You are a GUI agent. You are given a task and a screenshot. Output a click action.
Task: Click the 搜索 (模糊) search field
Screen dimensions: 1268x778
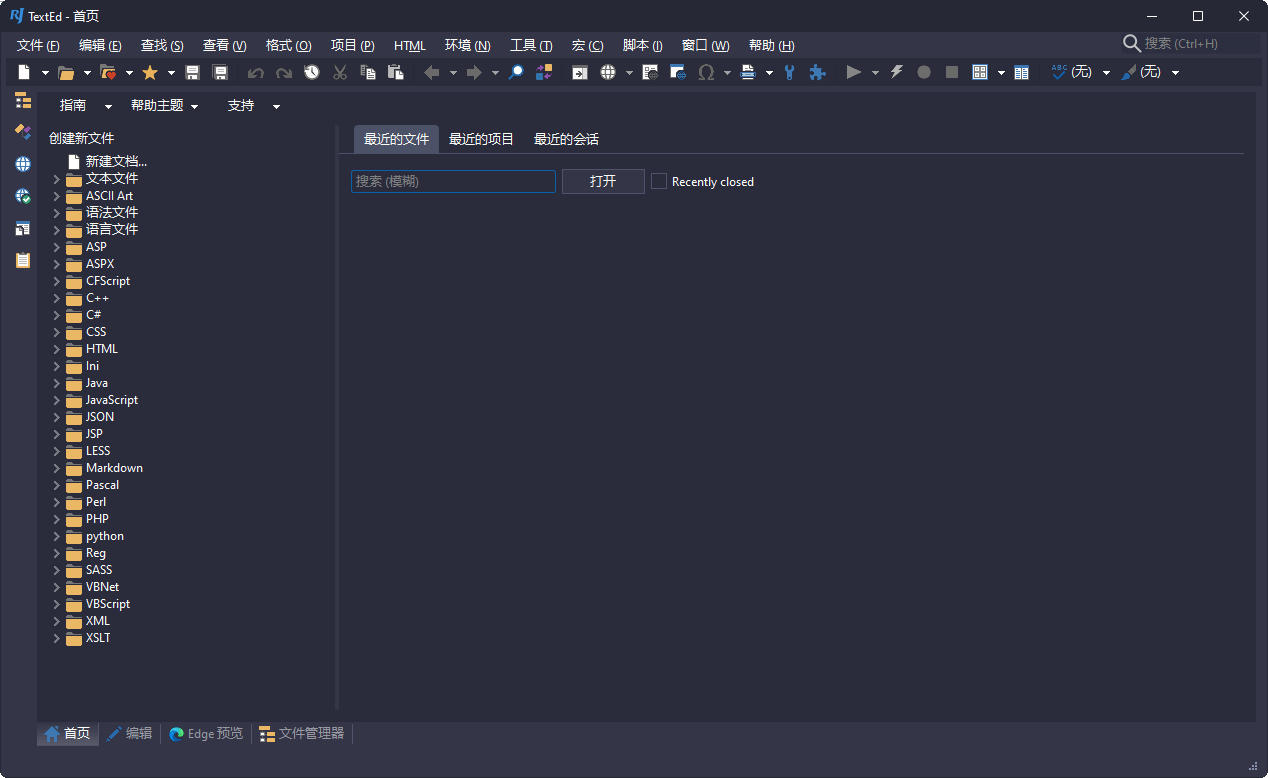pos(453,181)
